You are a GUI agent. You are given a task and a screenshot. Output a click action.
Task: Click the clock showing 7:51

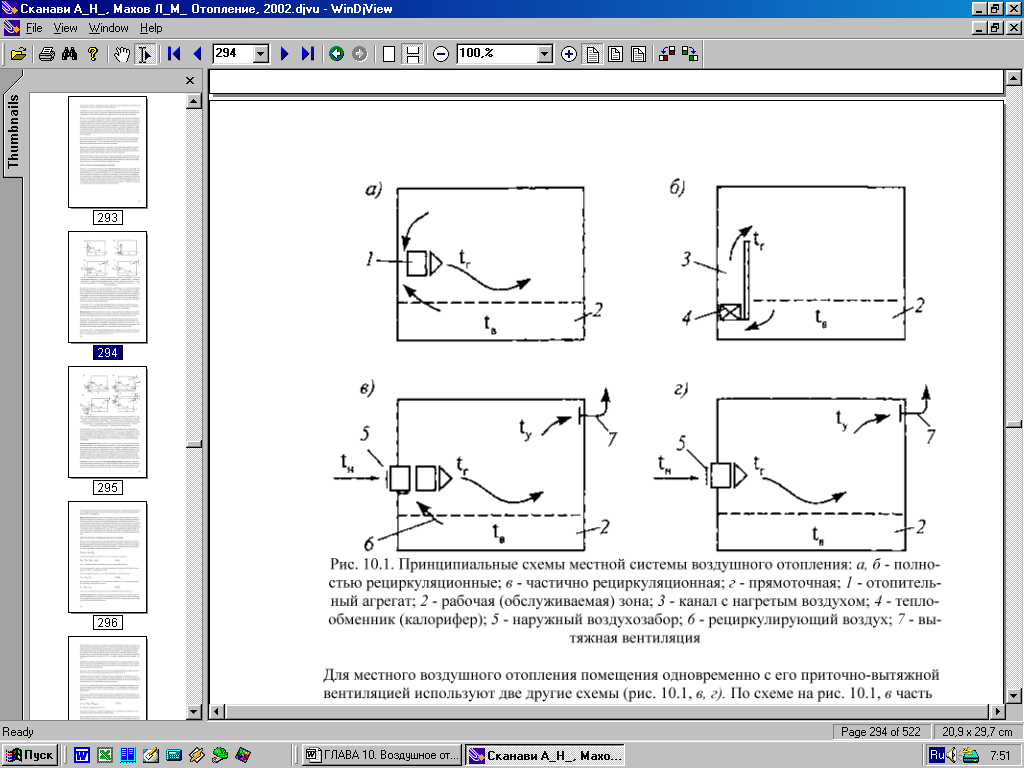coord(1000,756)
